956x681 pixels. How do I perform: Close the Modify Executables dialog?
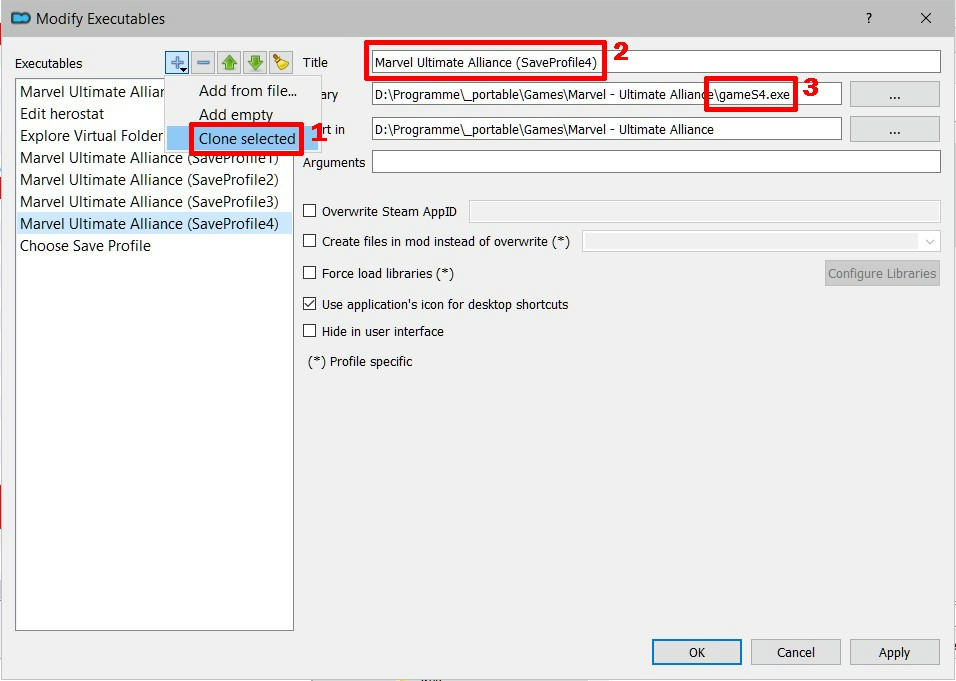pyautogui.click(x=926, y=18)
